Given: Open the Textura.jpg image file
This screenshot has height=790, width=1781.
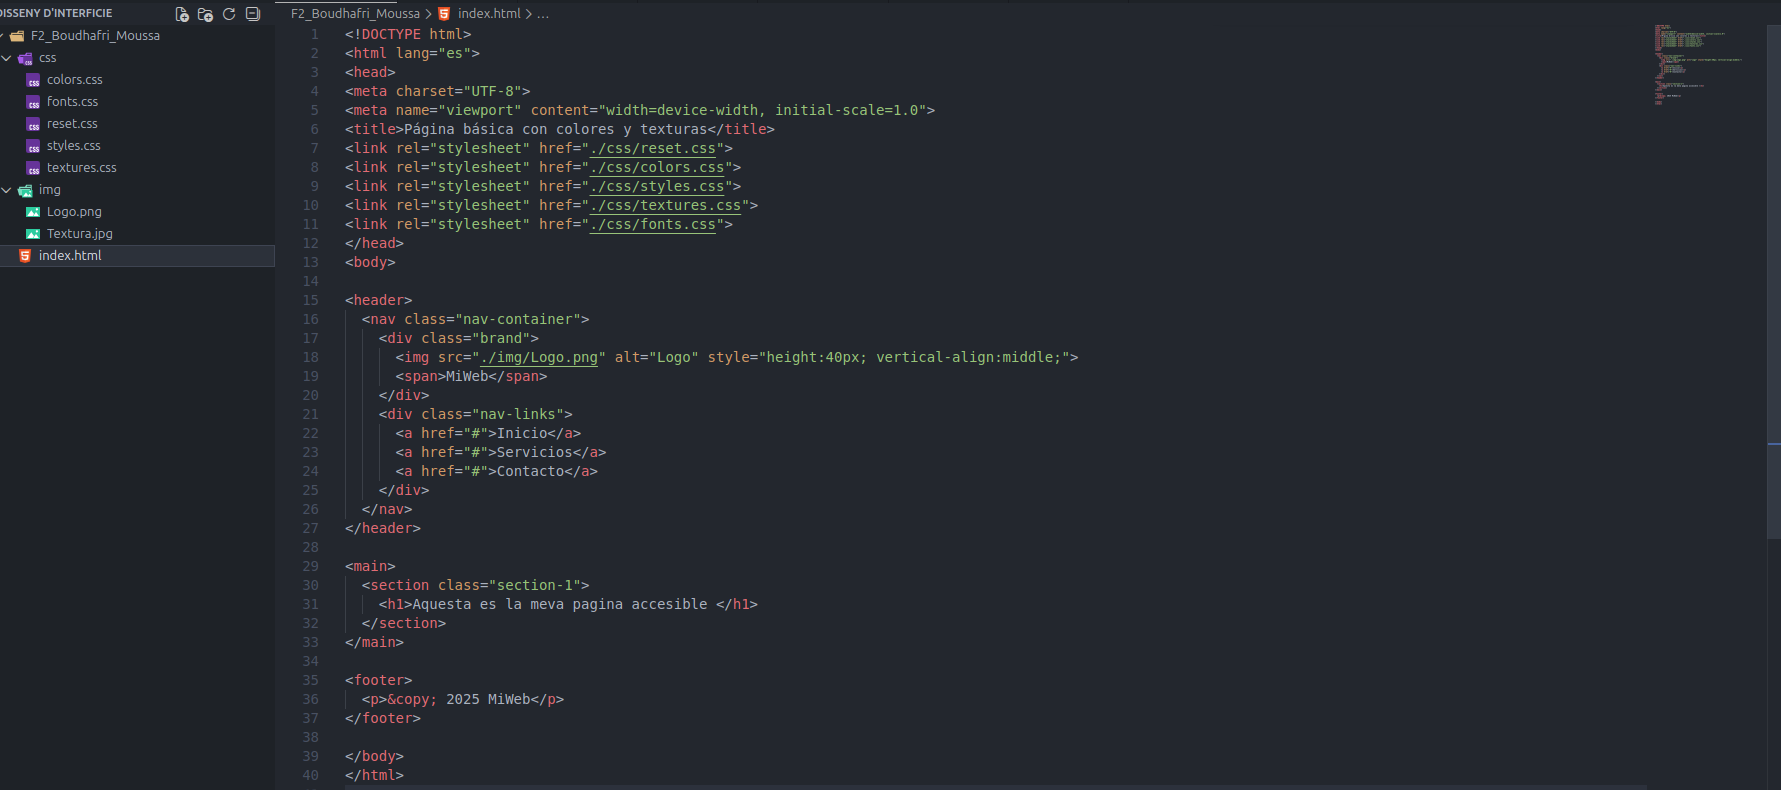Looking at the screenshot, I should [79, 234].
